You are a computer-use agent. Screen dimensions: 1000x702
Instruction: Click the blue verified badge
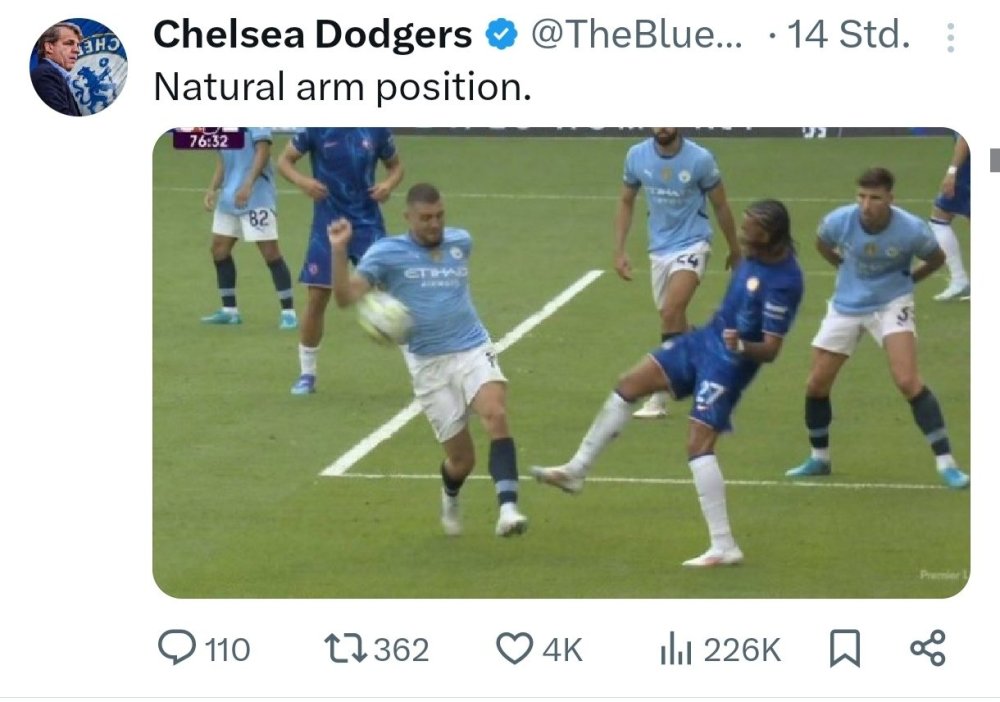click(500, 36)
